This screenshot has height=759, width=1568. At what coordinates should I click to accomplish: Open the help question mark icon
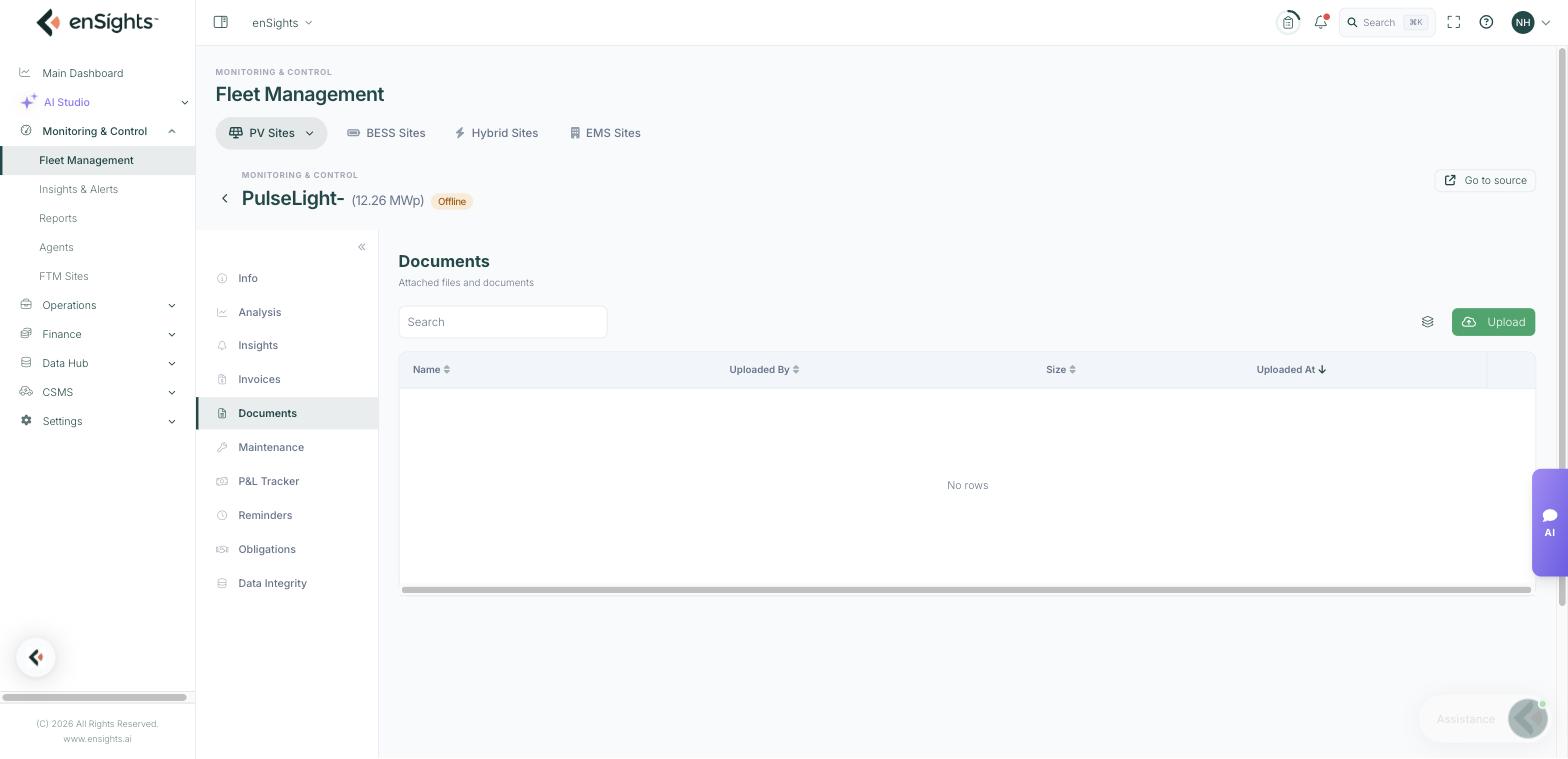point(1486,22)
